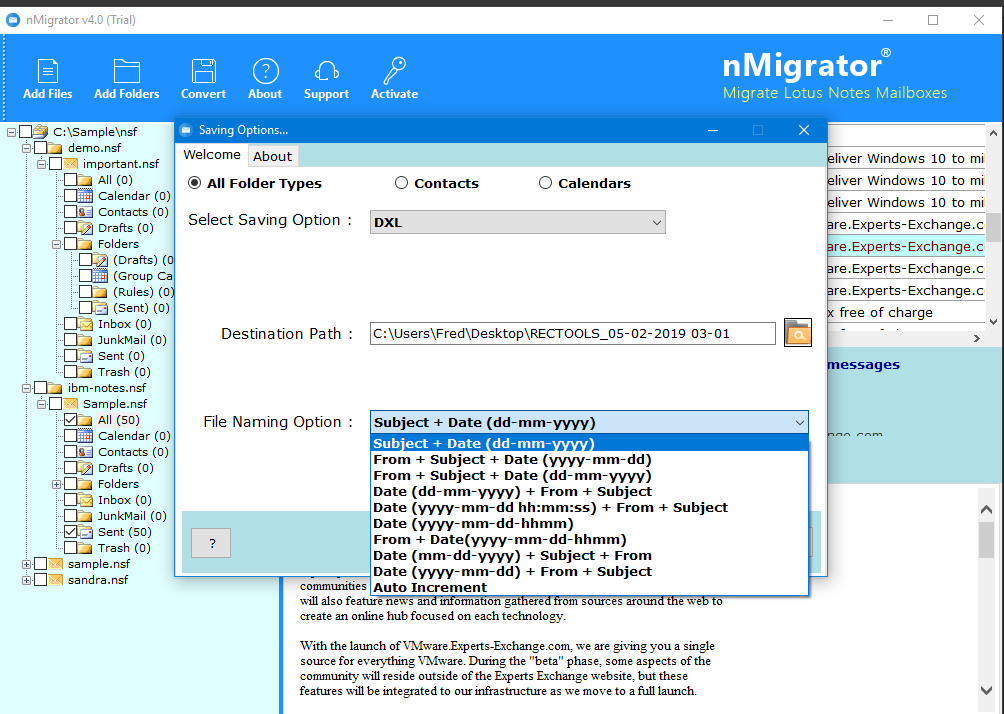1004x714 pixels.
Task: Click the sample.nsf mailbox icon
Action: pos(56,564)
